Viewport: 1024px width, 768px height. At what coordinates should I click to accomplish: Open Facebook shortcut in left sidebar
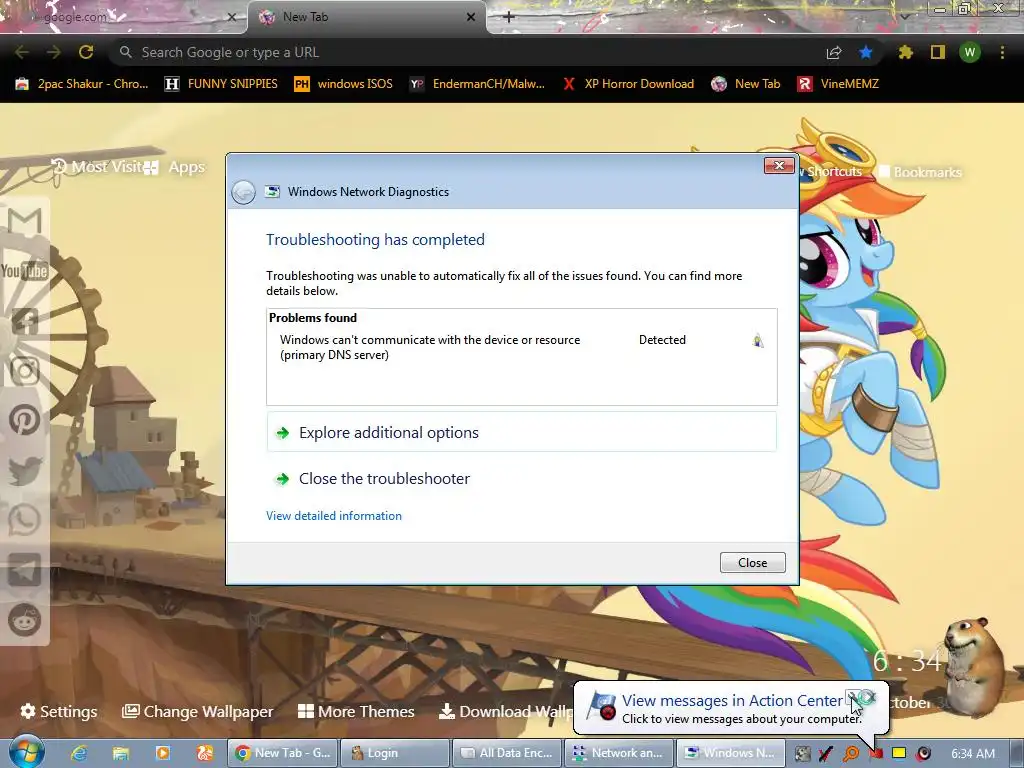click(25, 321)
